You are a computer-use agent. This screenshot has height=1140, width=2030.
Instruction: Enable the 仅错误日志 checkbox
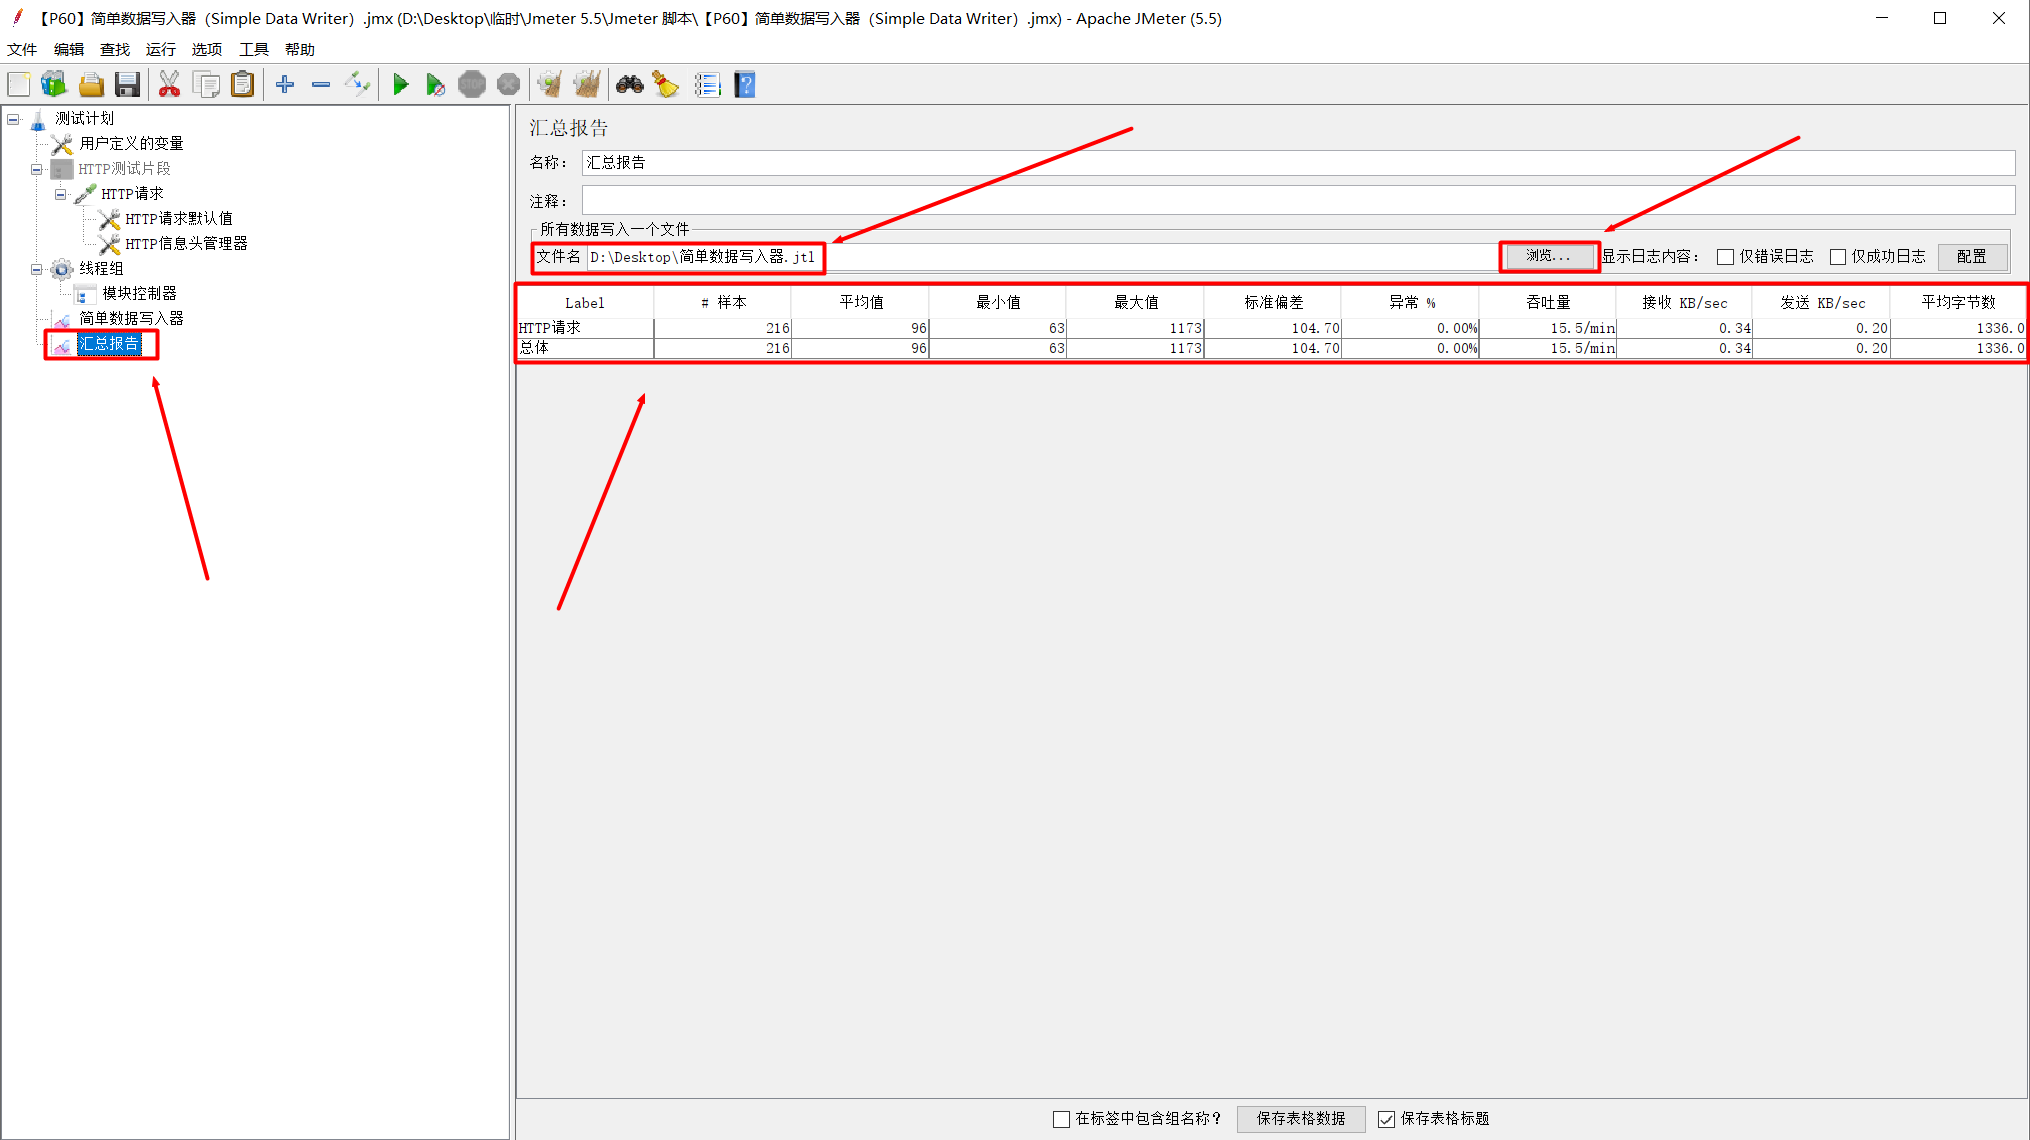[x=1725, y=257]
